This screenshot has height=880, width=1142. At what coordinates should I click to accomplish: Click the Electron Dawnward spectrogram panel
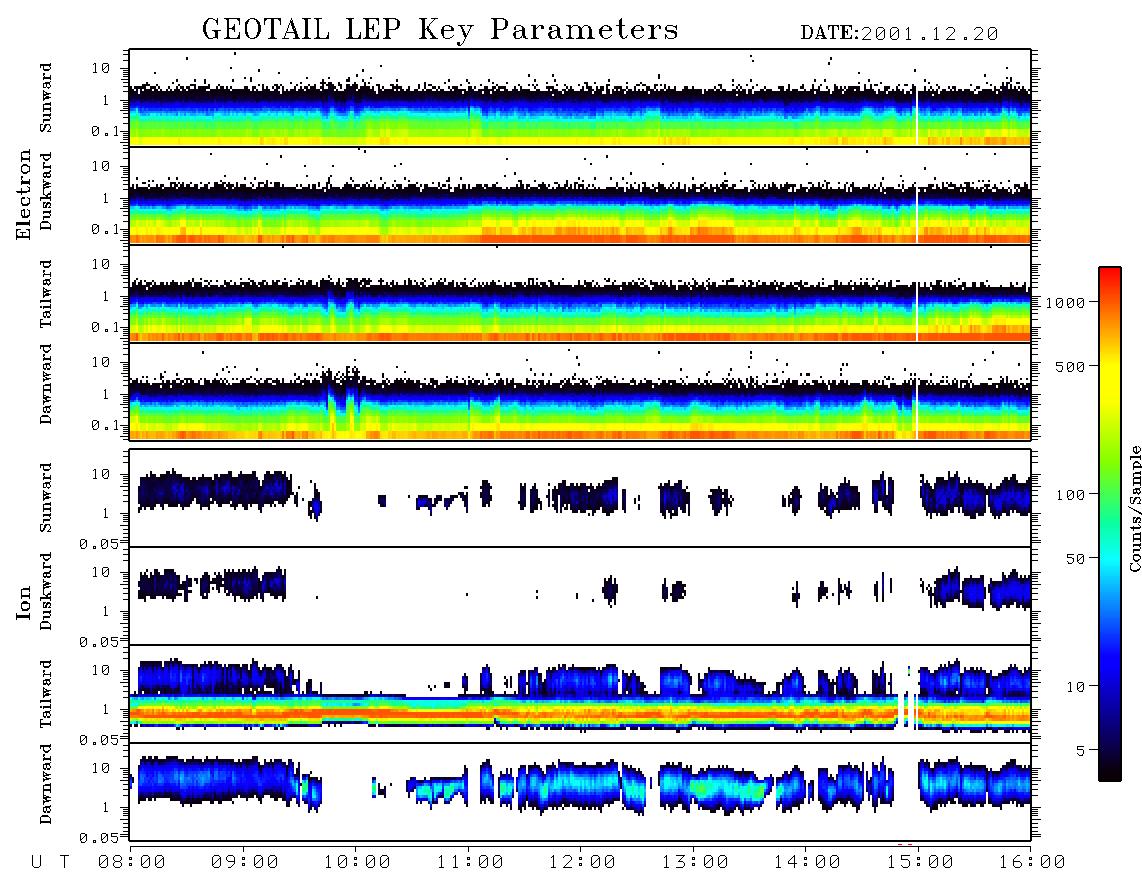[x=580, y=392]
